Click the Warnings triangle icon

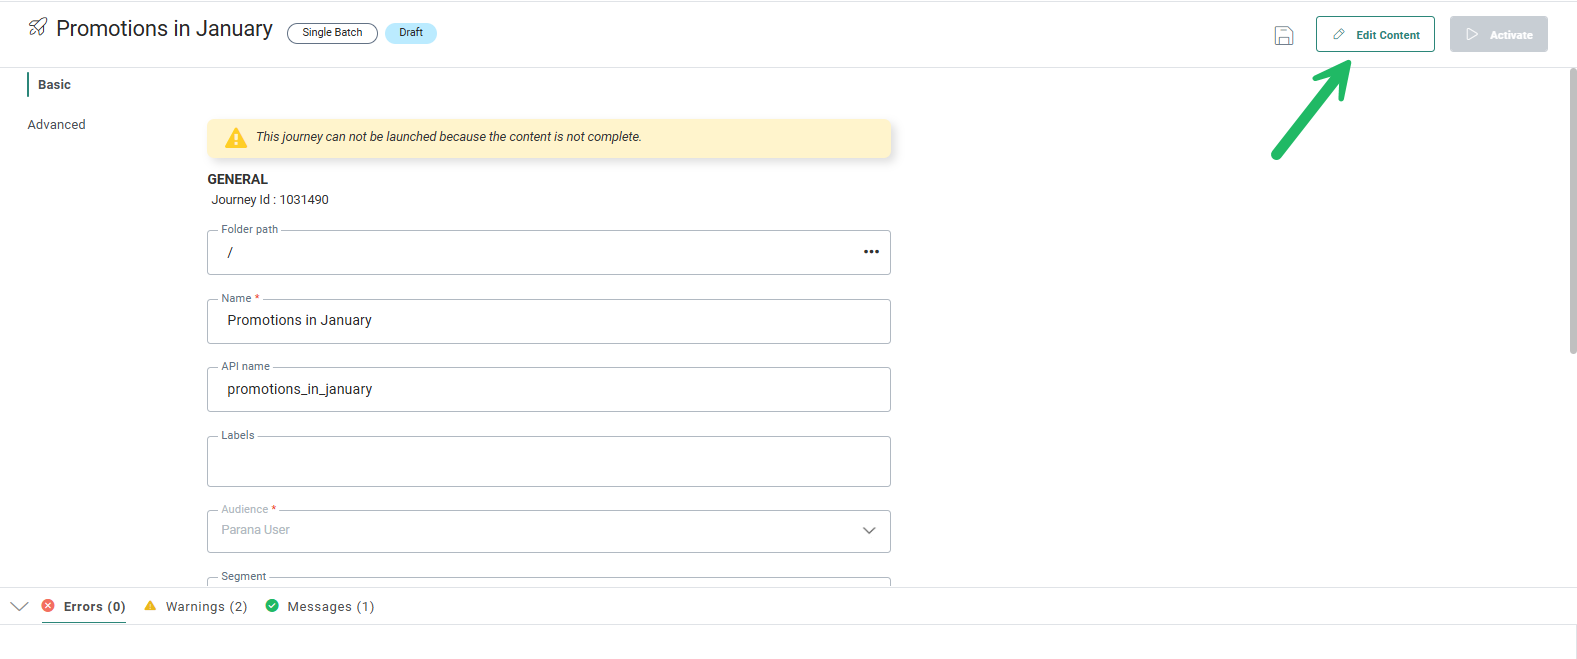150,606
